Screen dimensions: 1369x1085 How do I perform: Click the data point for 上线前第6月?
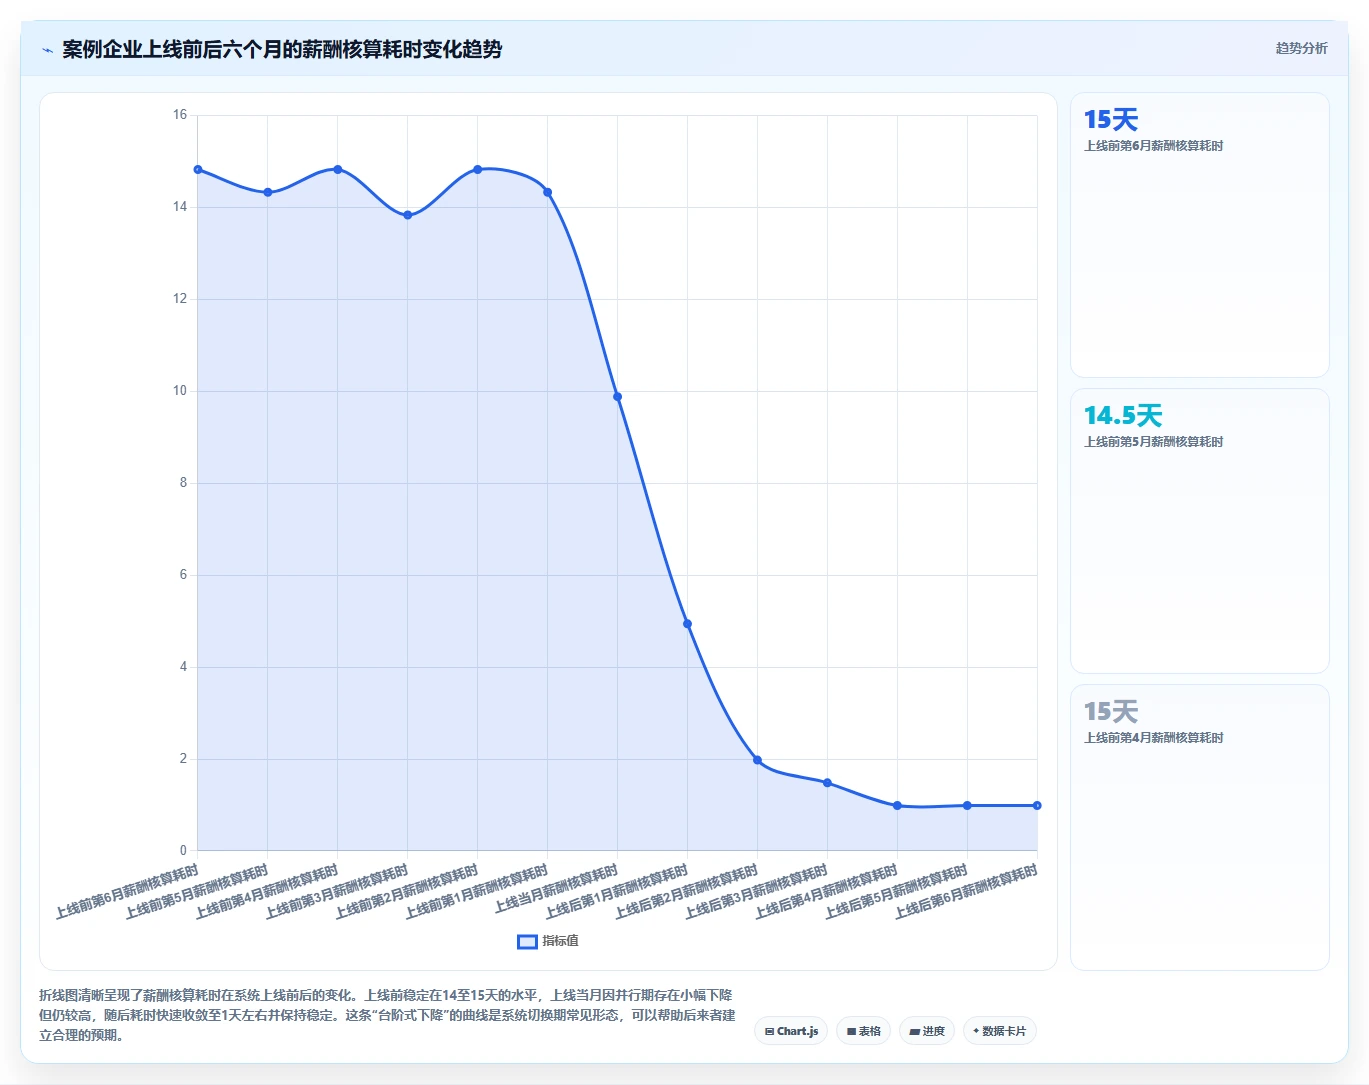point(198,170)
